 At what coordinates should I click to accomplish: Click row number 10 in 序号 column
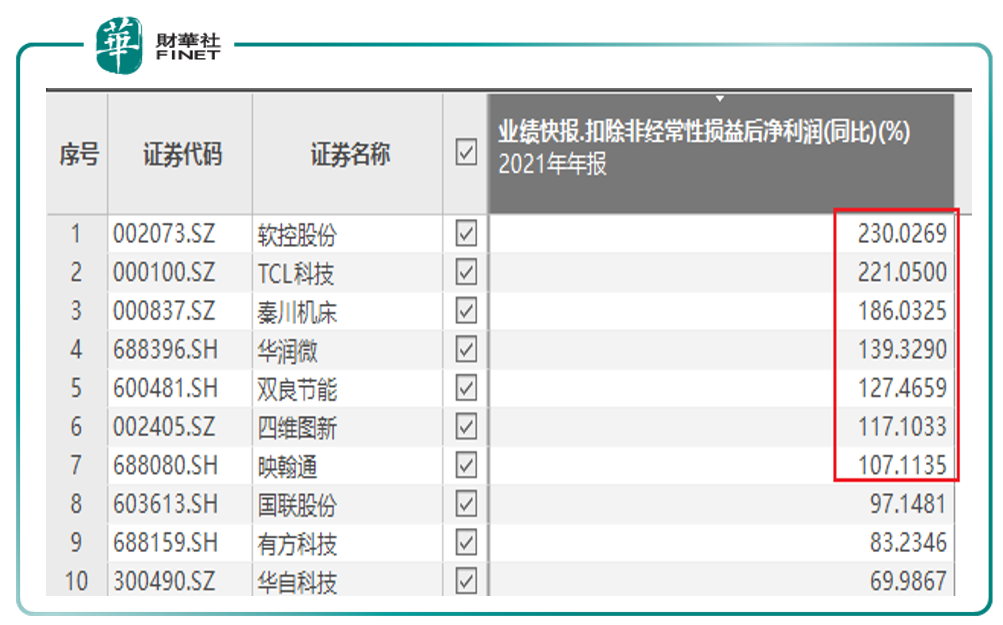76,581
